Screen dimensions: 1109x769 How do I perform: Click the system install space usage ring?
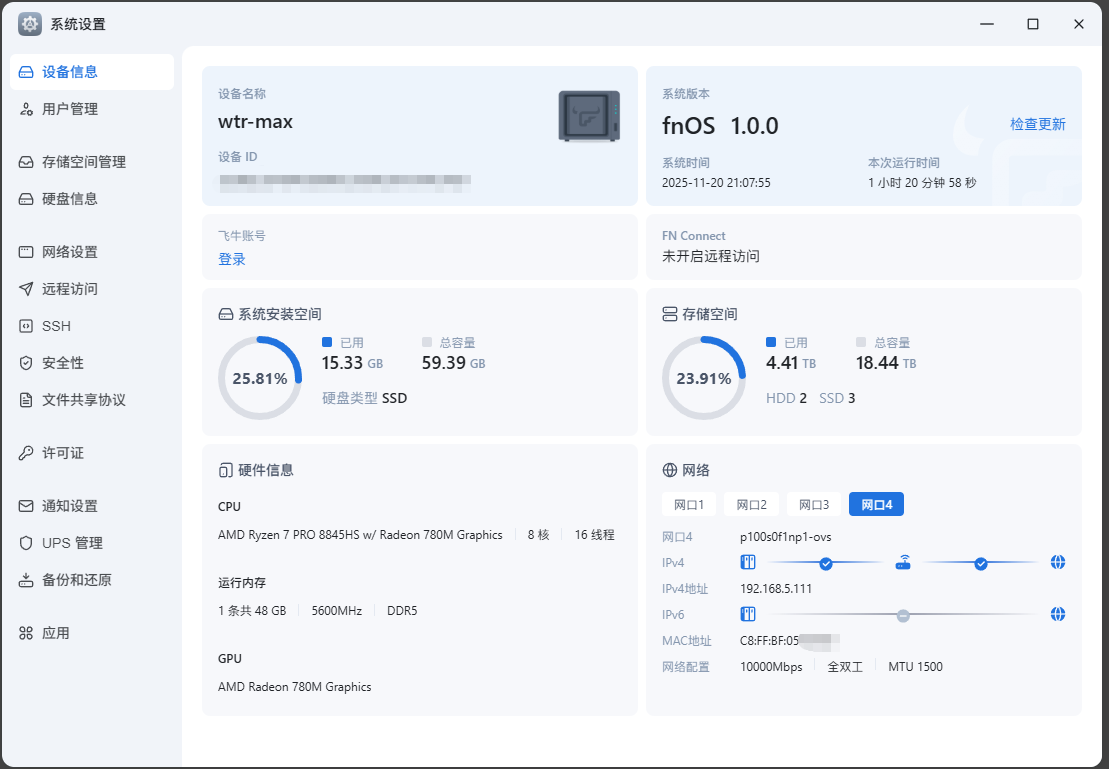(260, 378)
